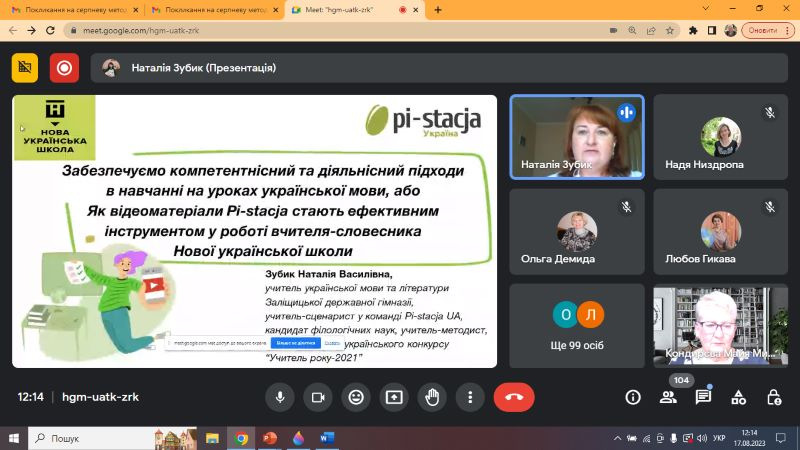
Task: Open the emoji reactions button
Action: [x=356, y=397]
